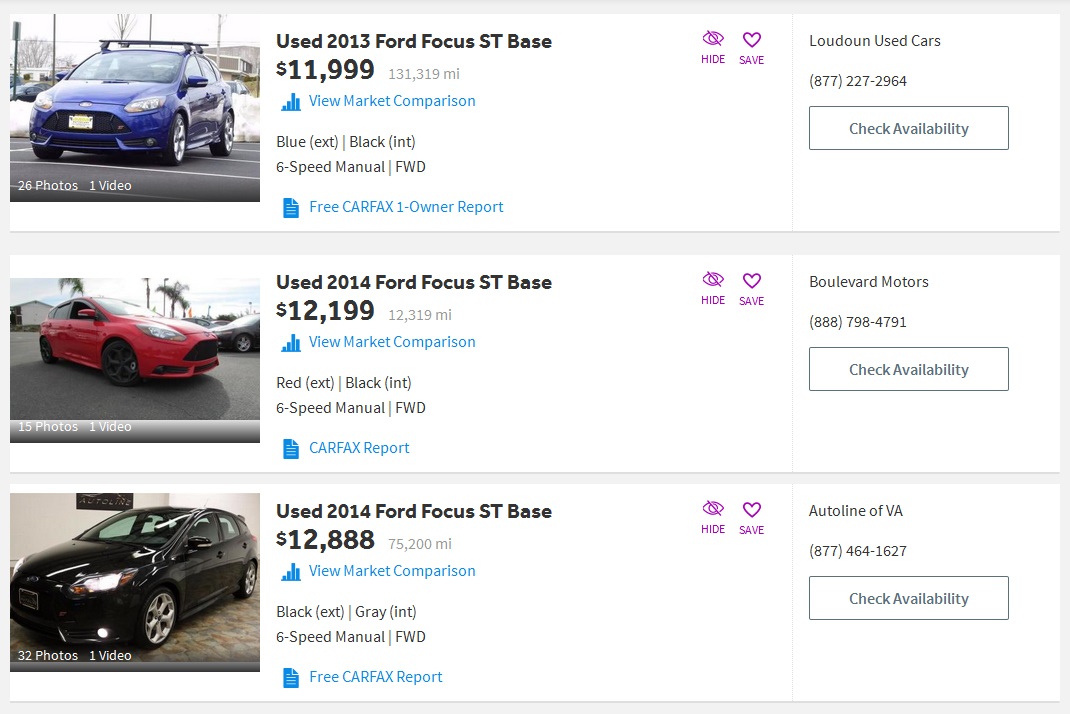
Task: Click bar chart icon for $12,888 Focus
Action: pyautogui.click(x=291, y=572)
